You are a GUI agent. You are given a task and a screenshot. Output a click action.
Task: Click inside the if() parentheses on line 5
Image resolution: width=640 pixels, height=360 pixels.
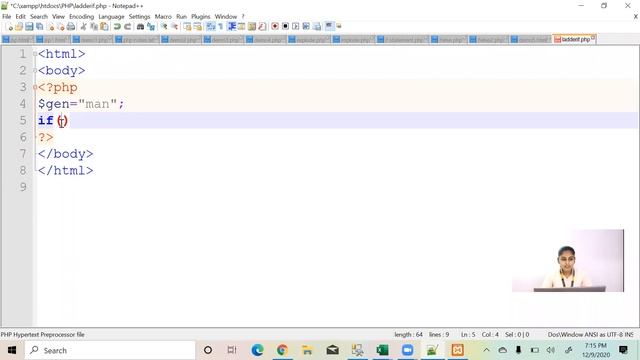click(x=62, y=120)
